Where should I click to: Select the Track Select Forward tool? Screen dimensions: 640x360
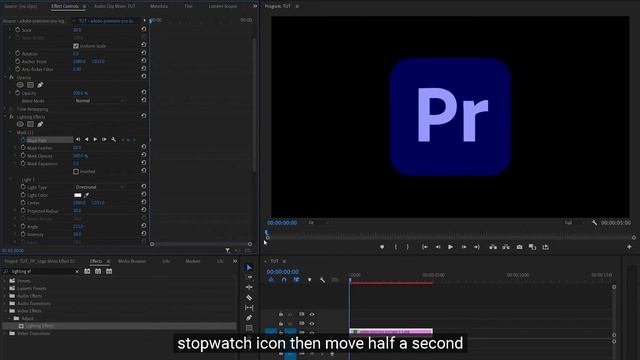pos(249,277)
